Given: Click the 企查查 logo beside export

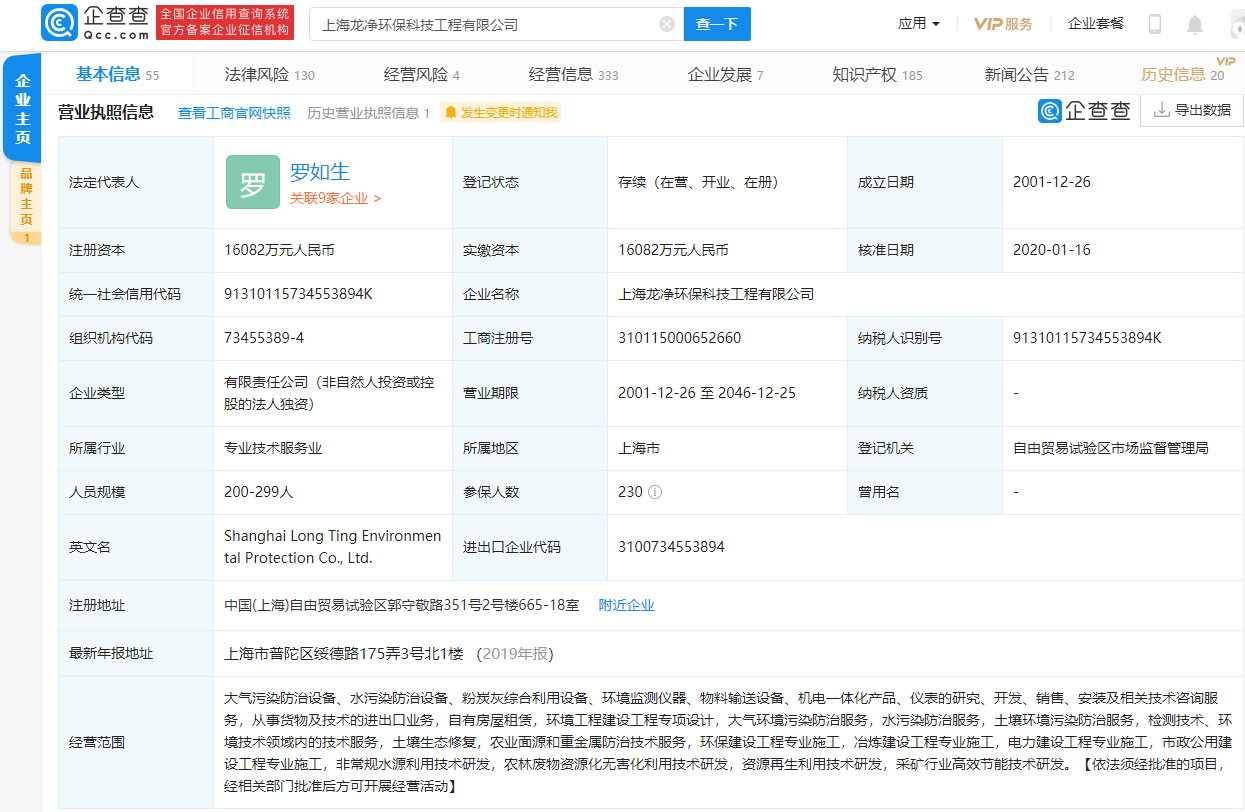Looking at the screenshot, I should (1084, 110).
